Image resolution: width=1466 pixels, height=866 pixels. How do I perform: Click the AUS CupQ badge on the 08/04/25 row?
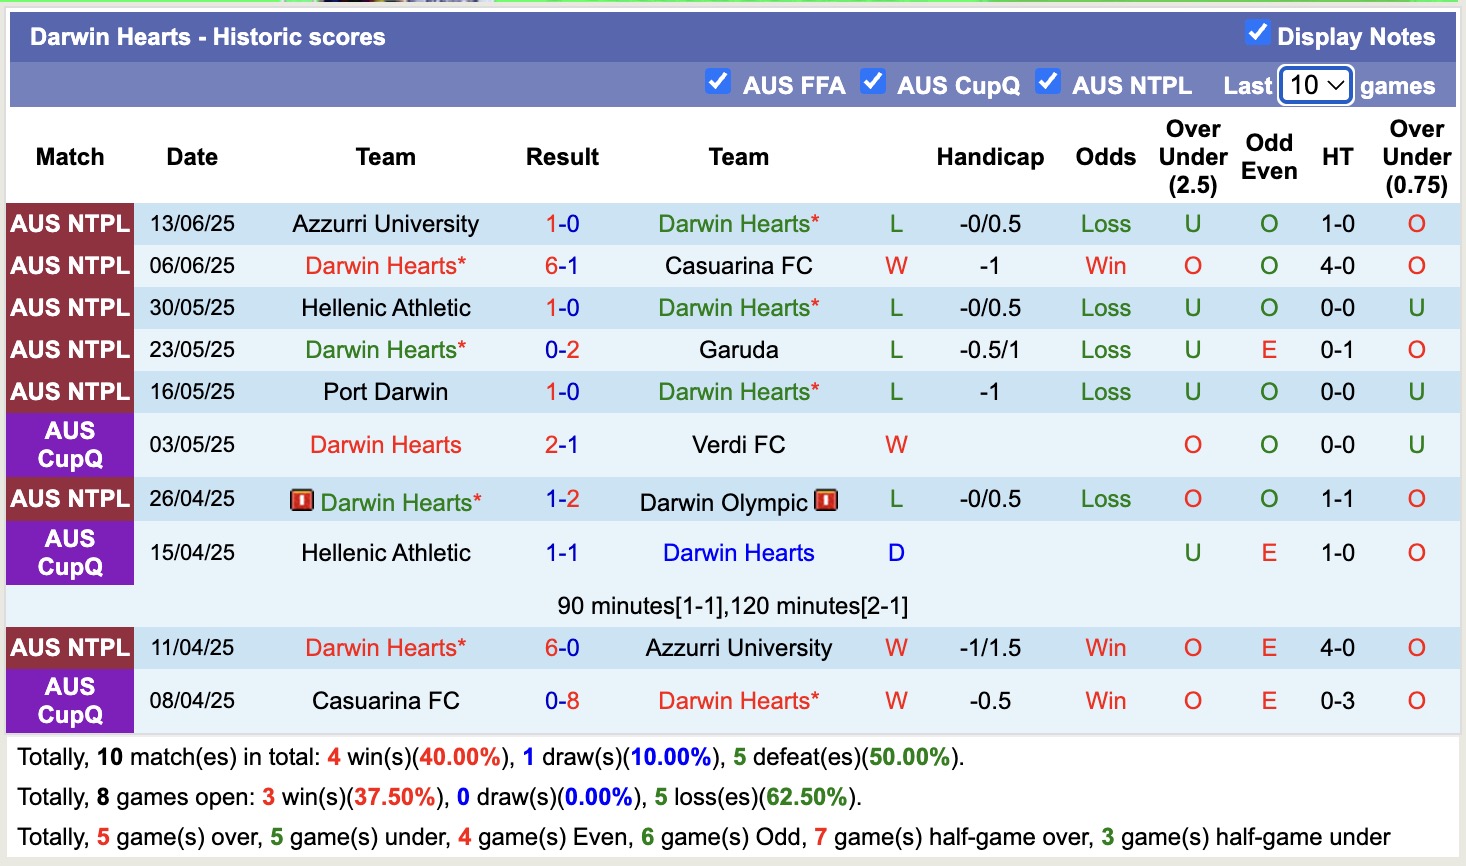coord(69,701)
